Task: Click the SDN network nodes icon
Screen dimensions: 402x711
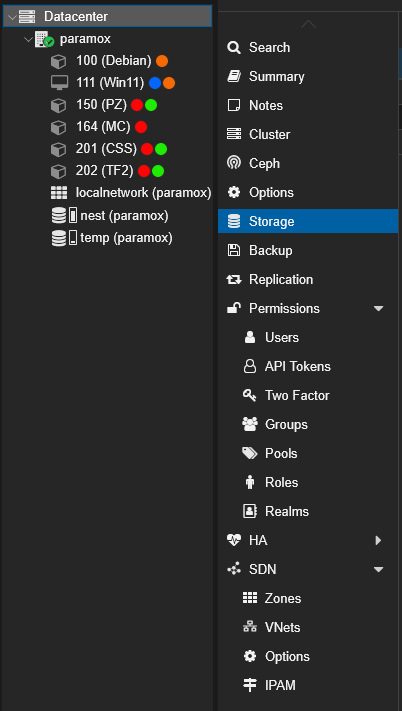Action: click(234, 570)
